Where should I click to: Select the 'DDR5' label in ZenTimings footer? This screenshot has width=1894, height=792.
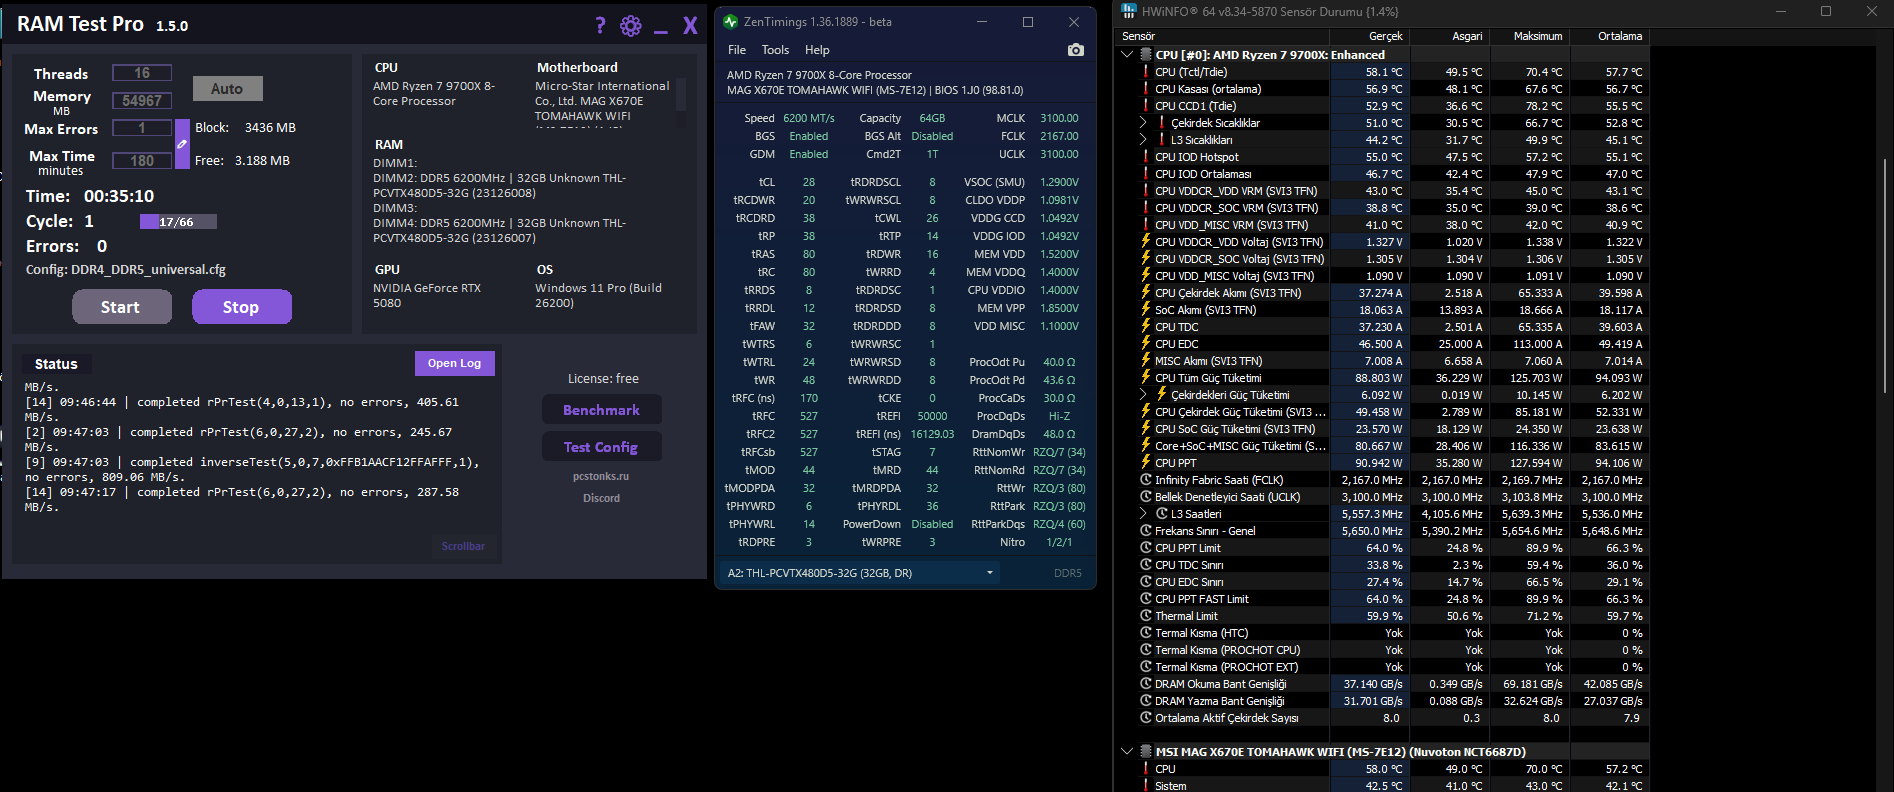point(1068,573)
